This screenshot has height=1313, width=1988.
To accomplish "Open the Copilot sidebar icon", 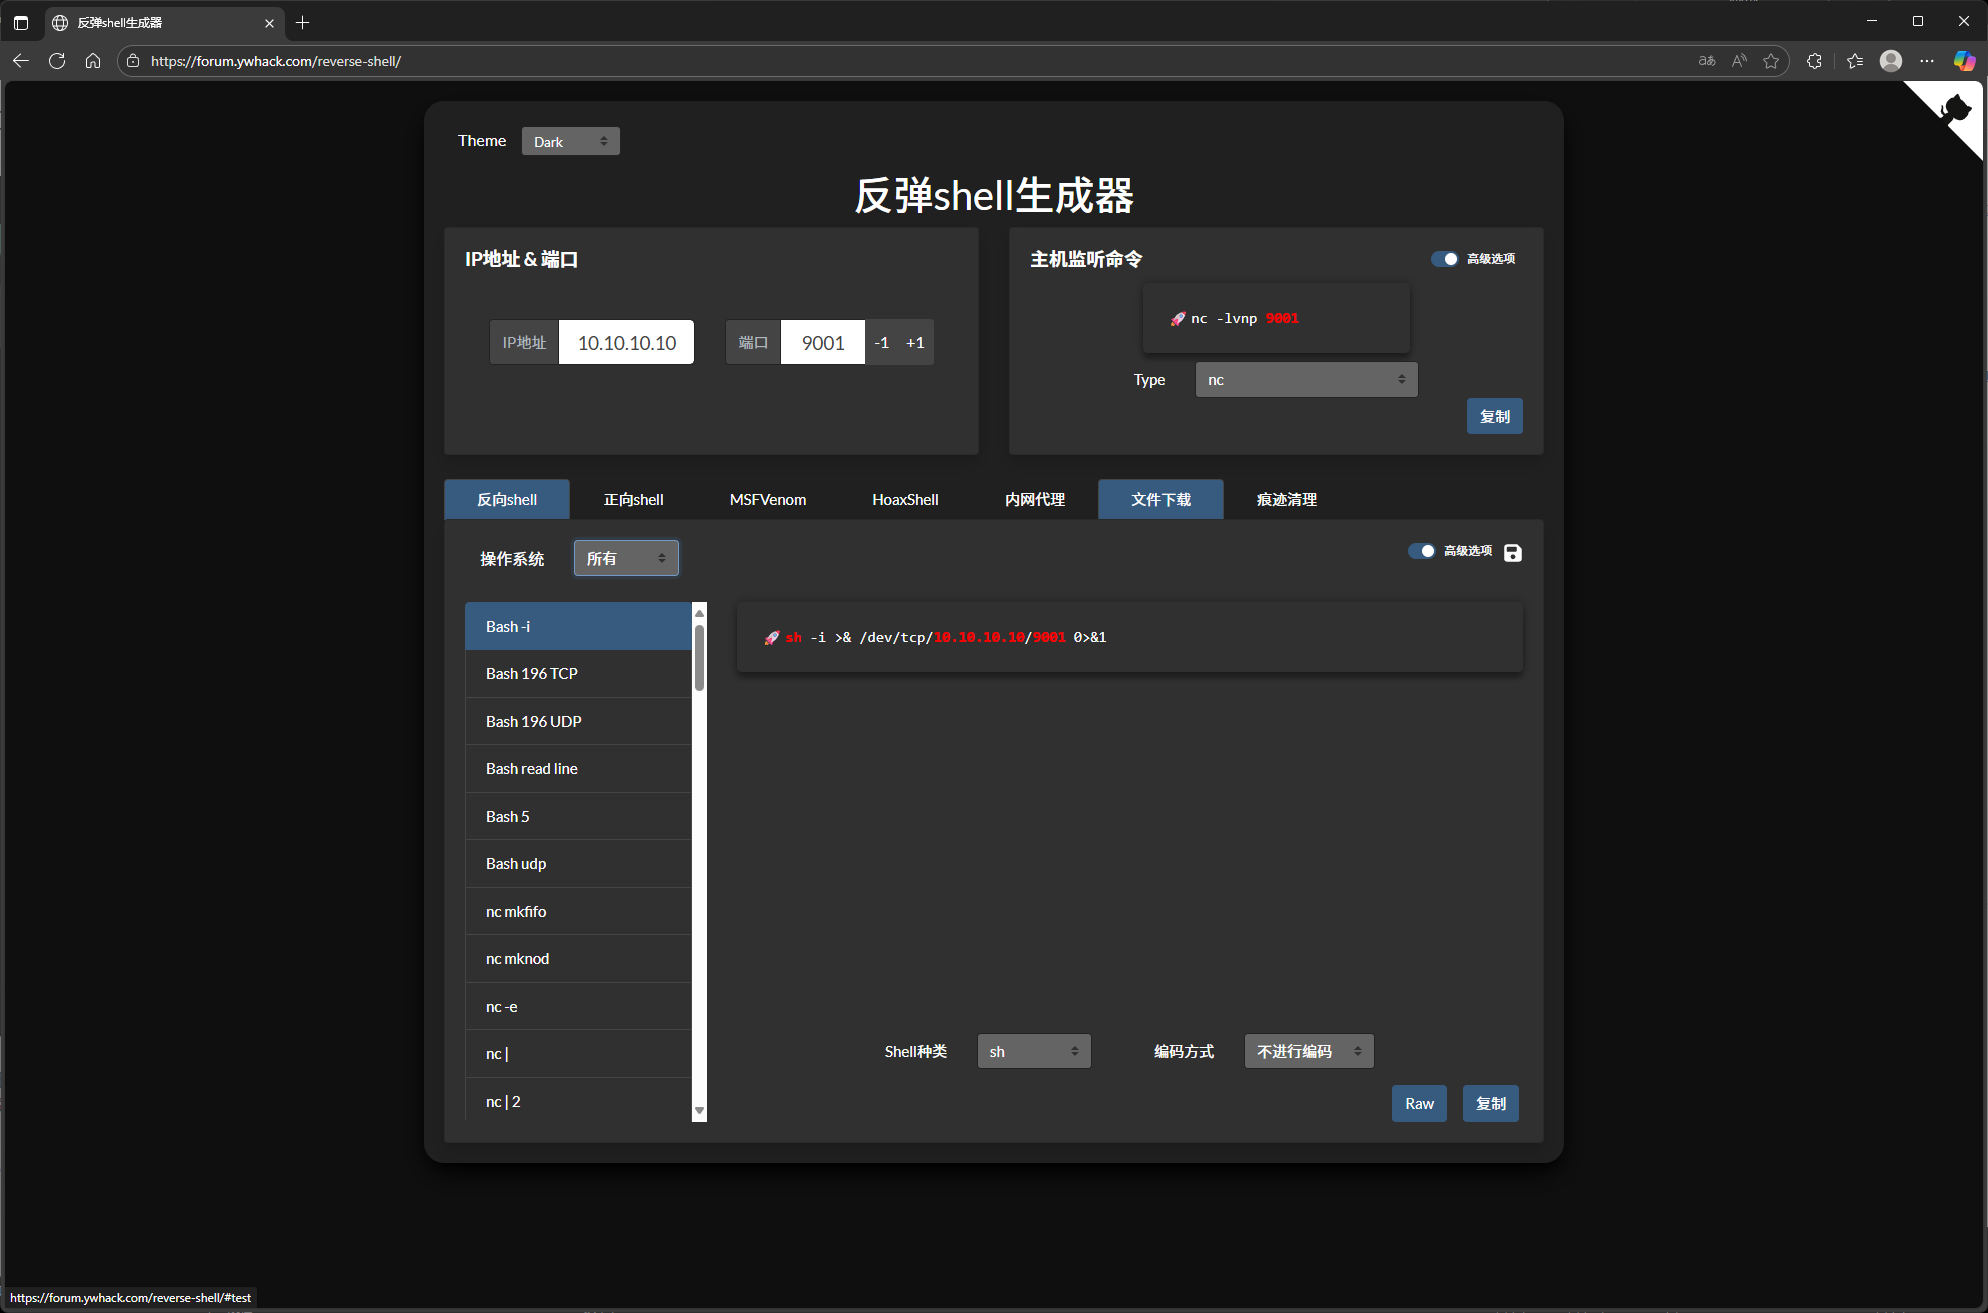I will [x=1964, y=61].
